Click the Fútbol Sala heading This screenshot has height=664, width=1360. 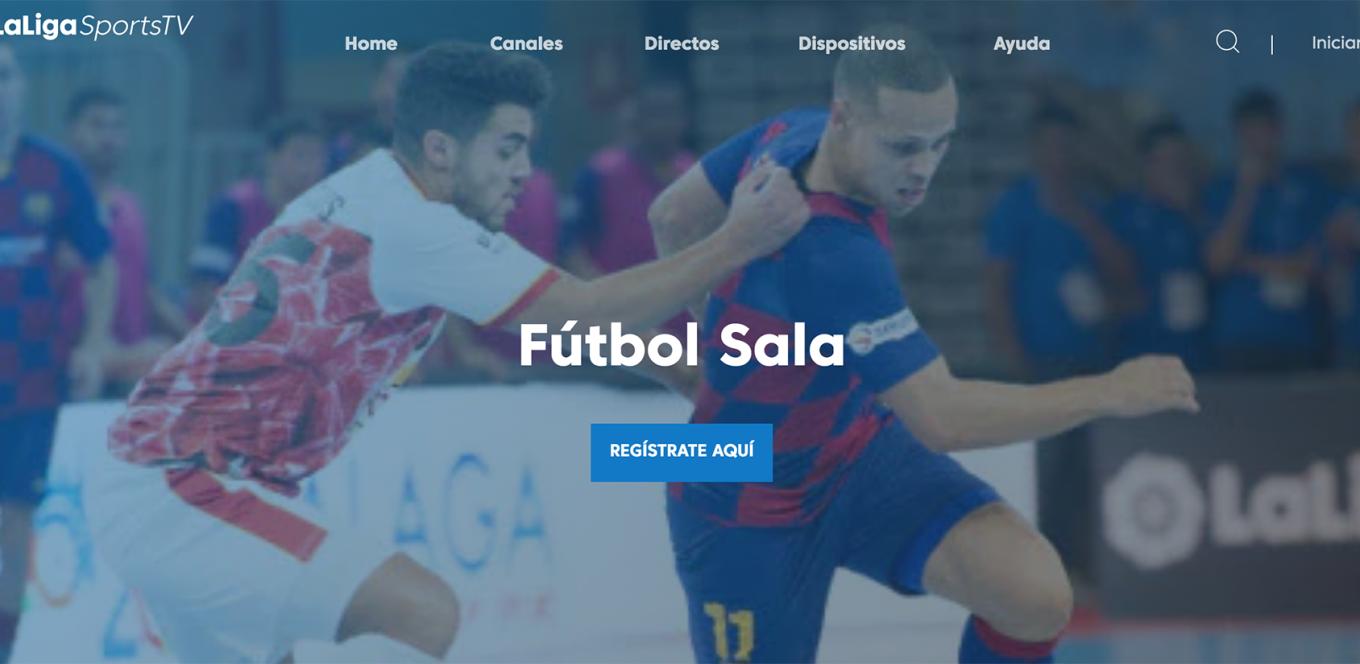tap(682, 345)
